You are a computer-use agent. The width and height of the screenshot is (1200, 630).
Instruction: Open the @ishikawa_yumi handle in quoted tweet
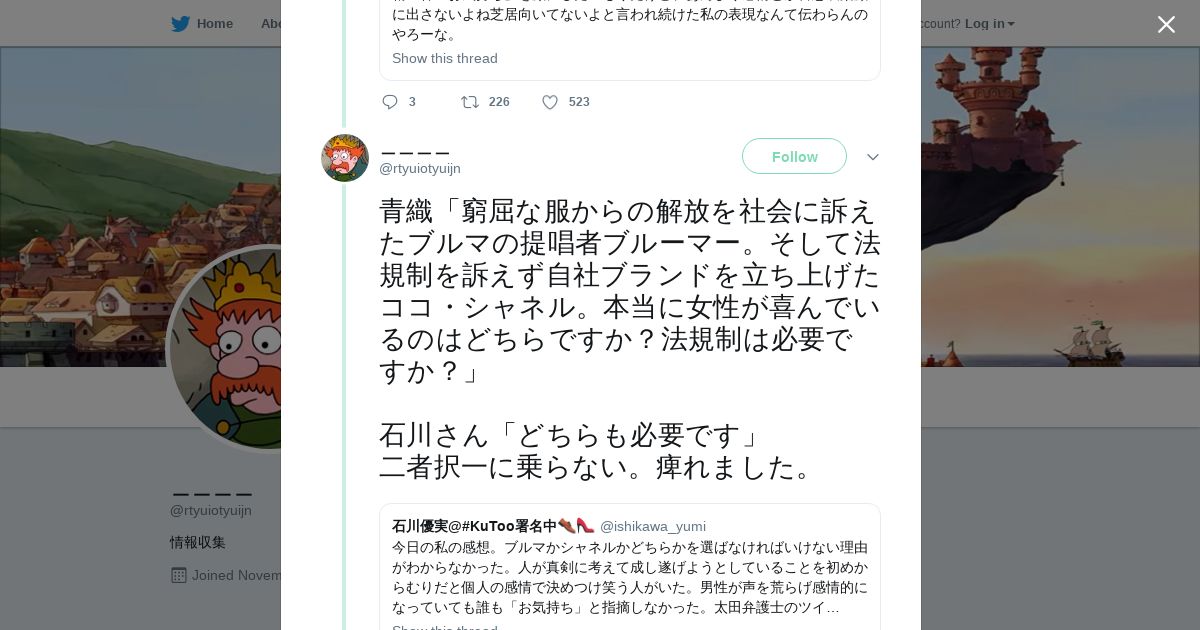pyautogui.click(x=653, y=526)
